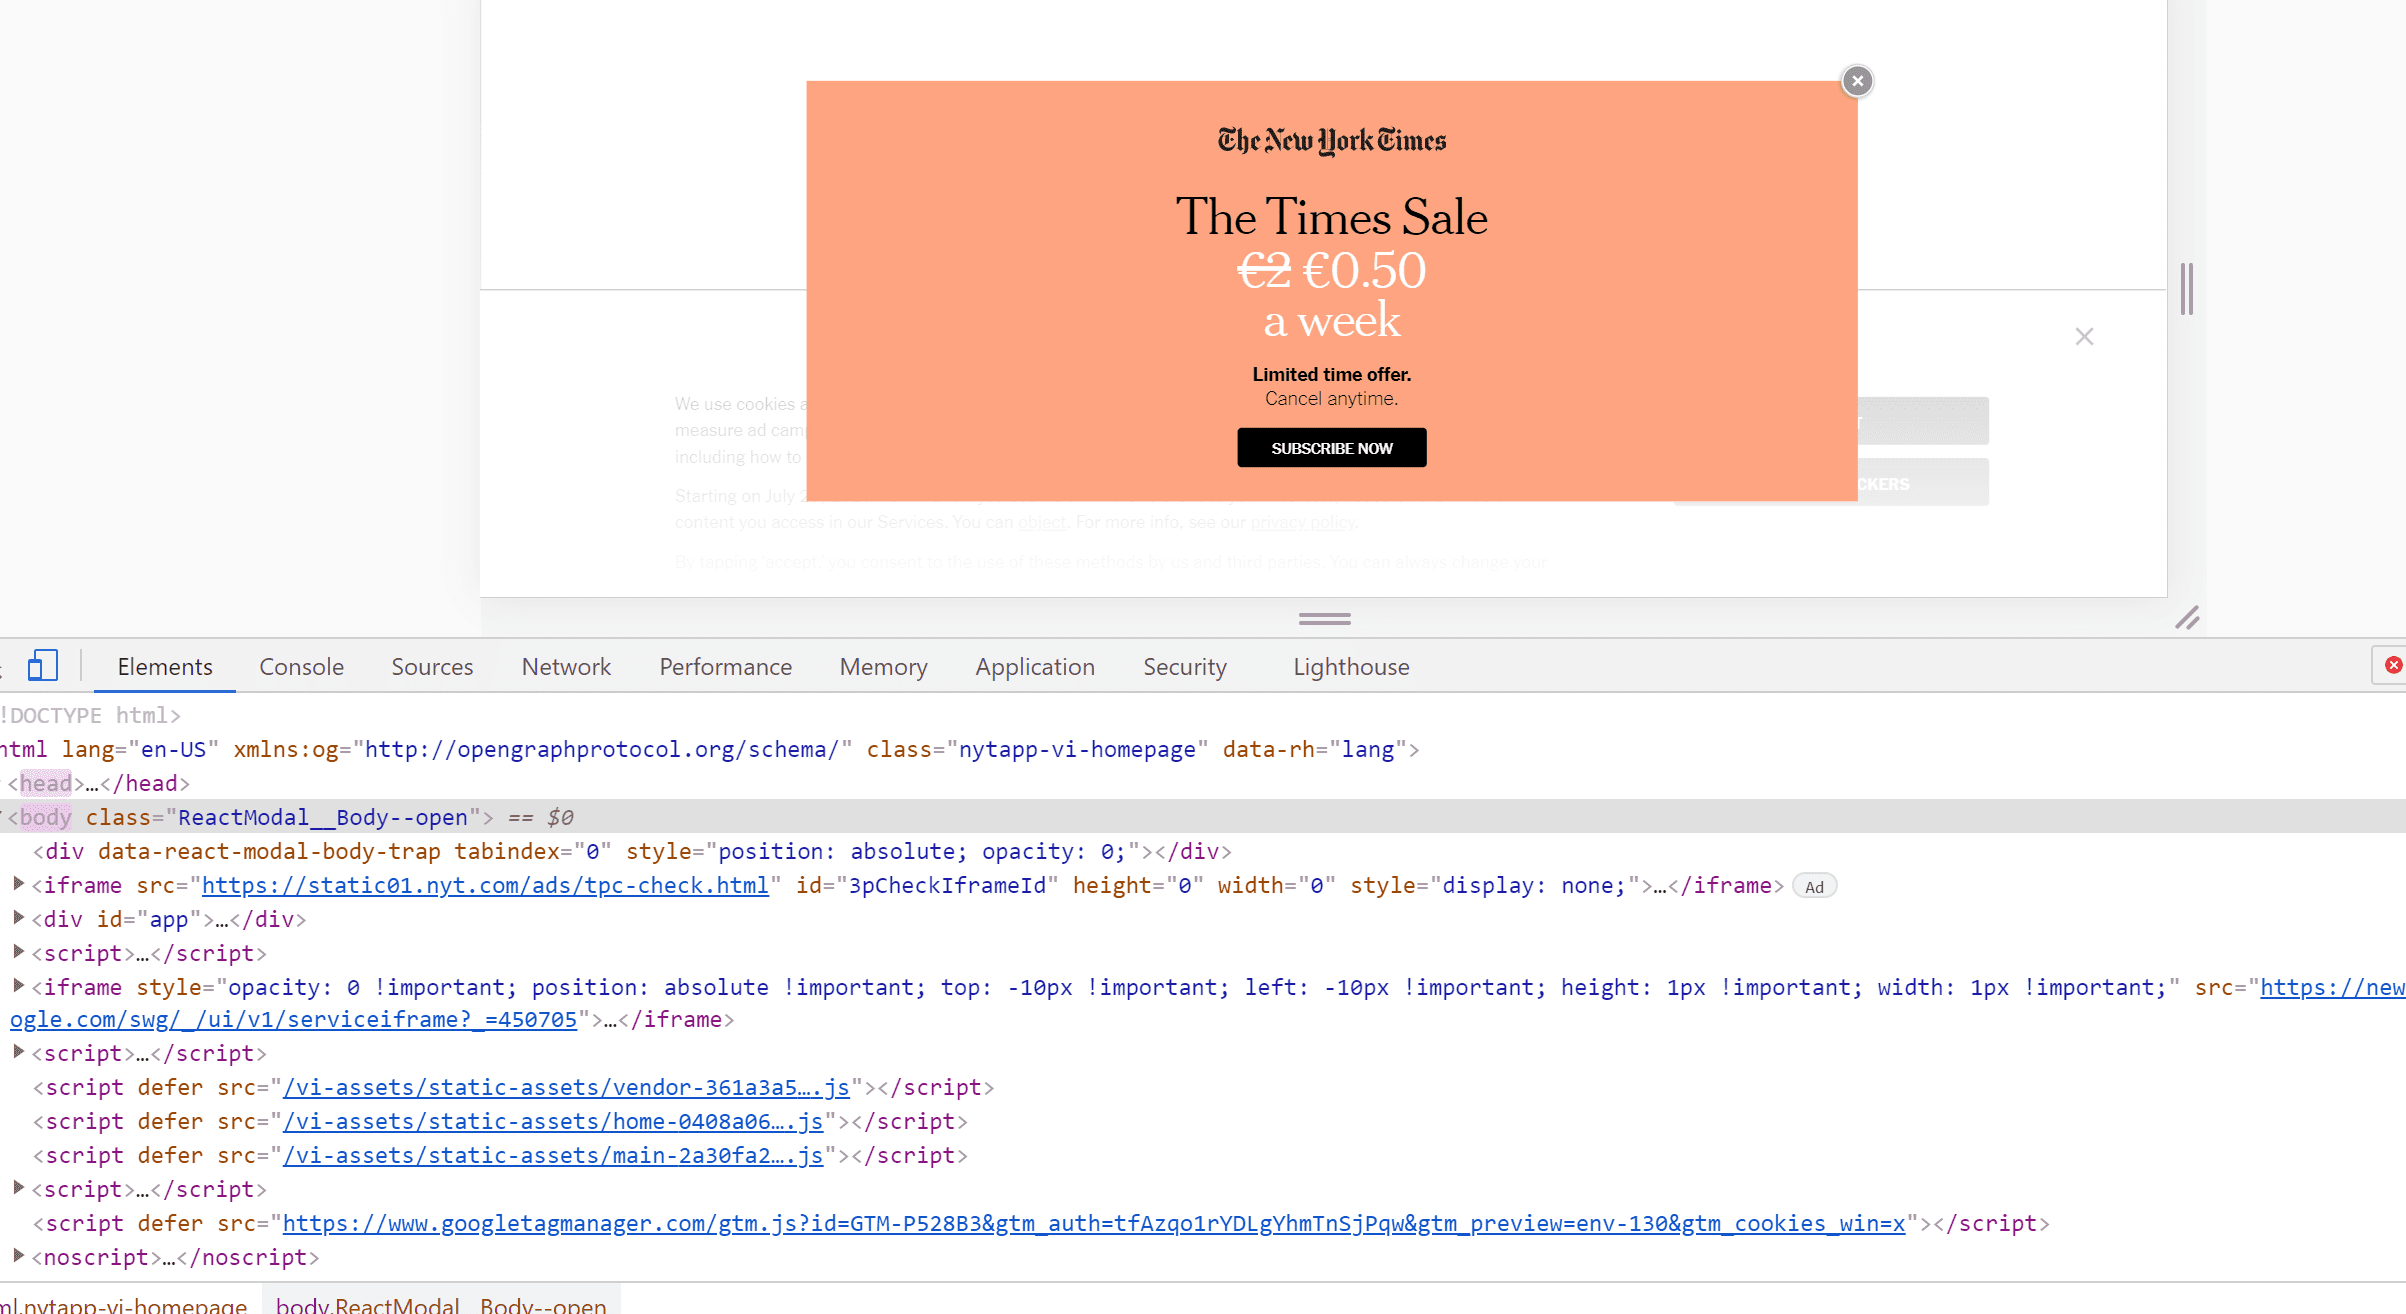Click the SUBSCRIBE NOW button

tap(1331, 448)
